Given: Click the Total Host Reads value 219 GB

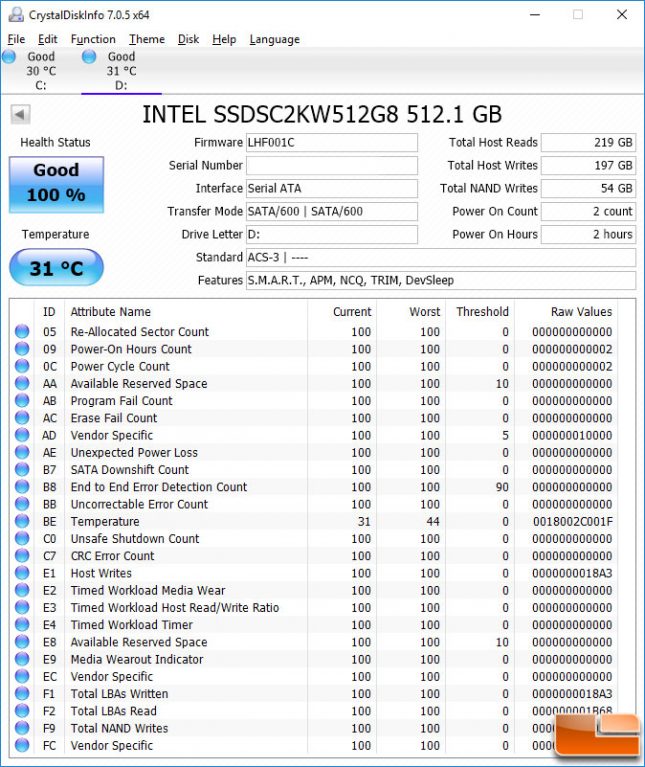Looking at the screenshot, I should (588, 142).
